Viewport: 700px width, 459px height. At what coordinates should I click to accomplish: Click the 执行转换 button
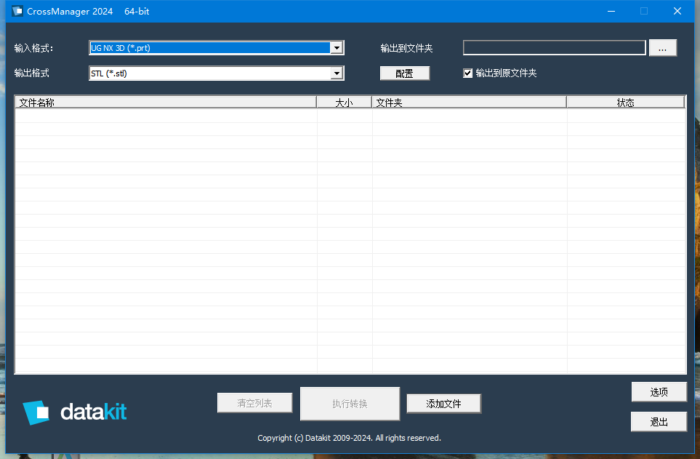click(x=350, y=404)
